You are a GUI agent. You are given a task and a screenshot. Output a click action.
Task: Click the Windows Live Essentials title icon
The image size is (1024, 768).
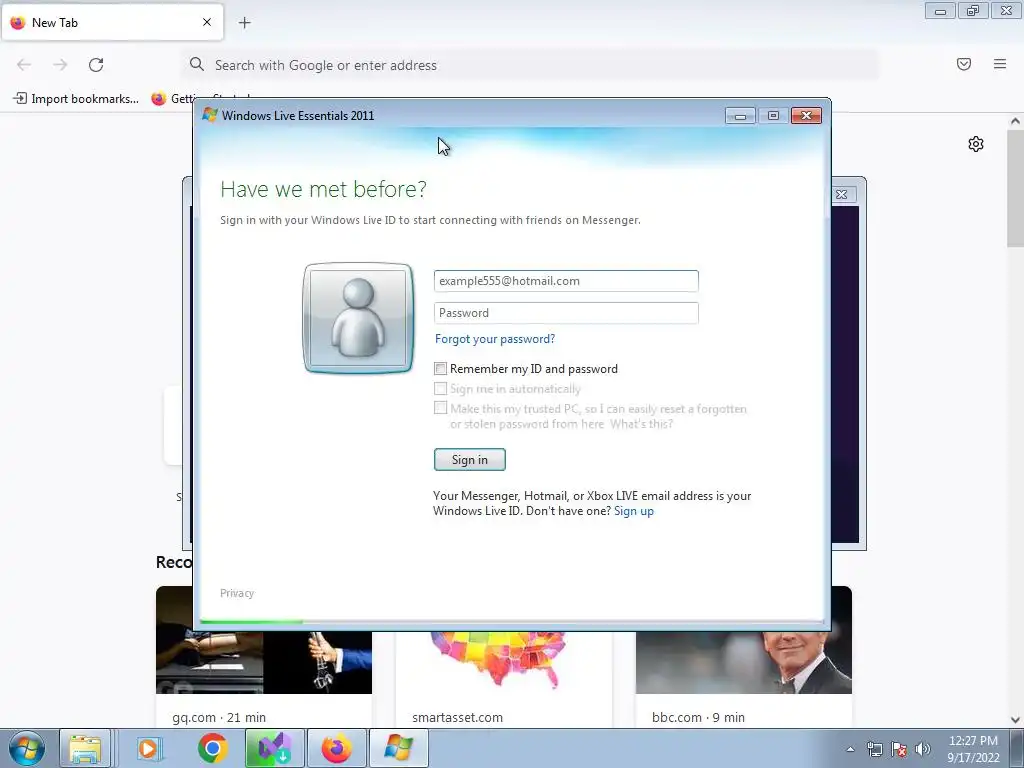click(x=210, y=115)
